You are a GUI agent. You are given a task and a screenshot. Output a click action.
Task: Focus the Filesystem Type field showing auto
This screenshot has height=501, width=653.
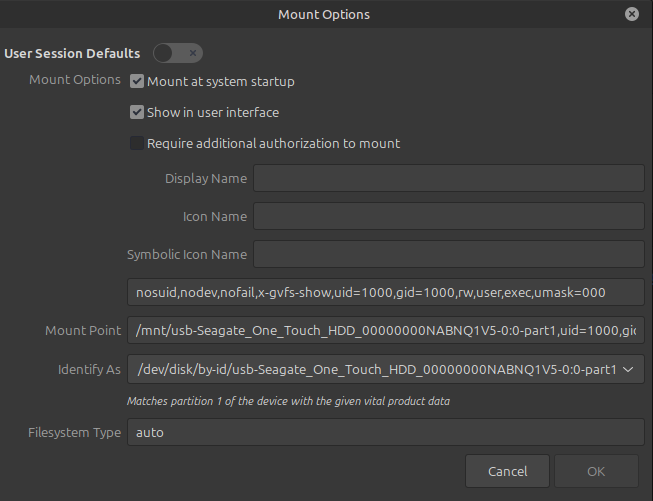pos(385,432)
